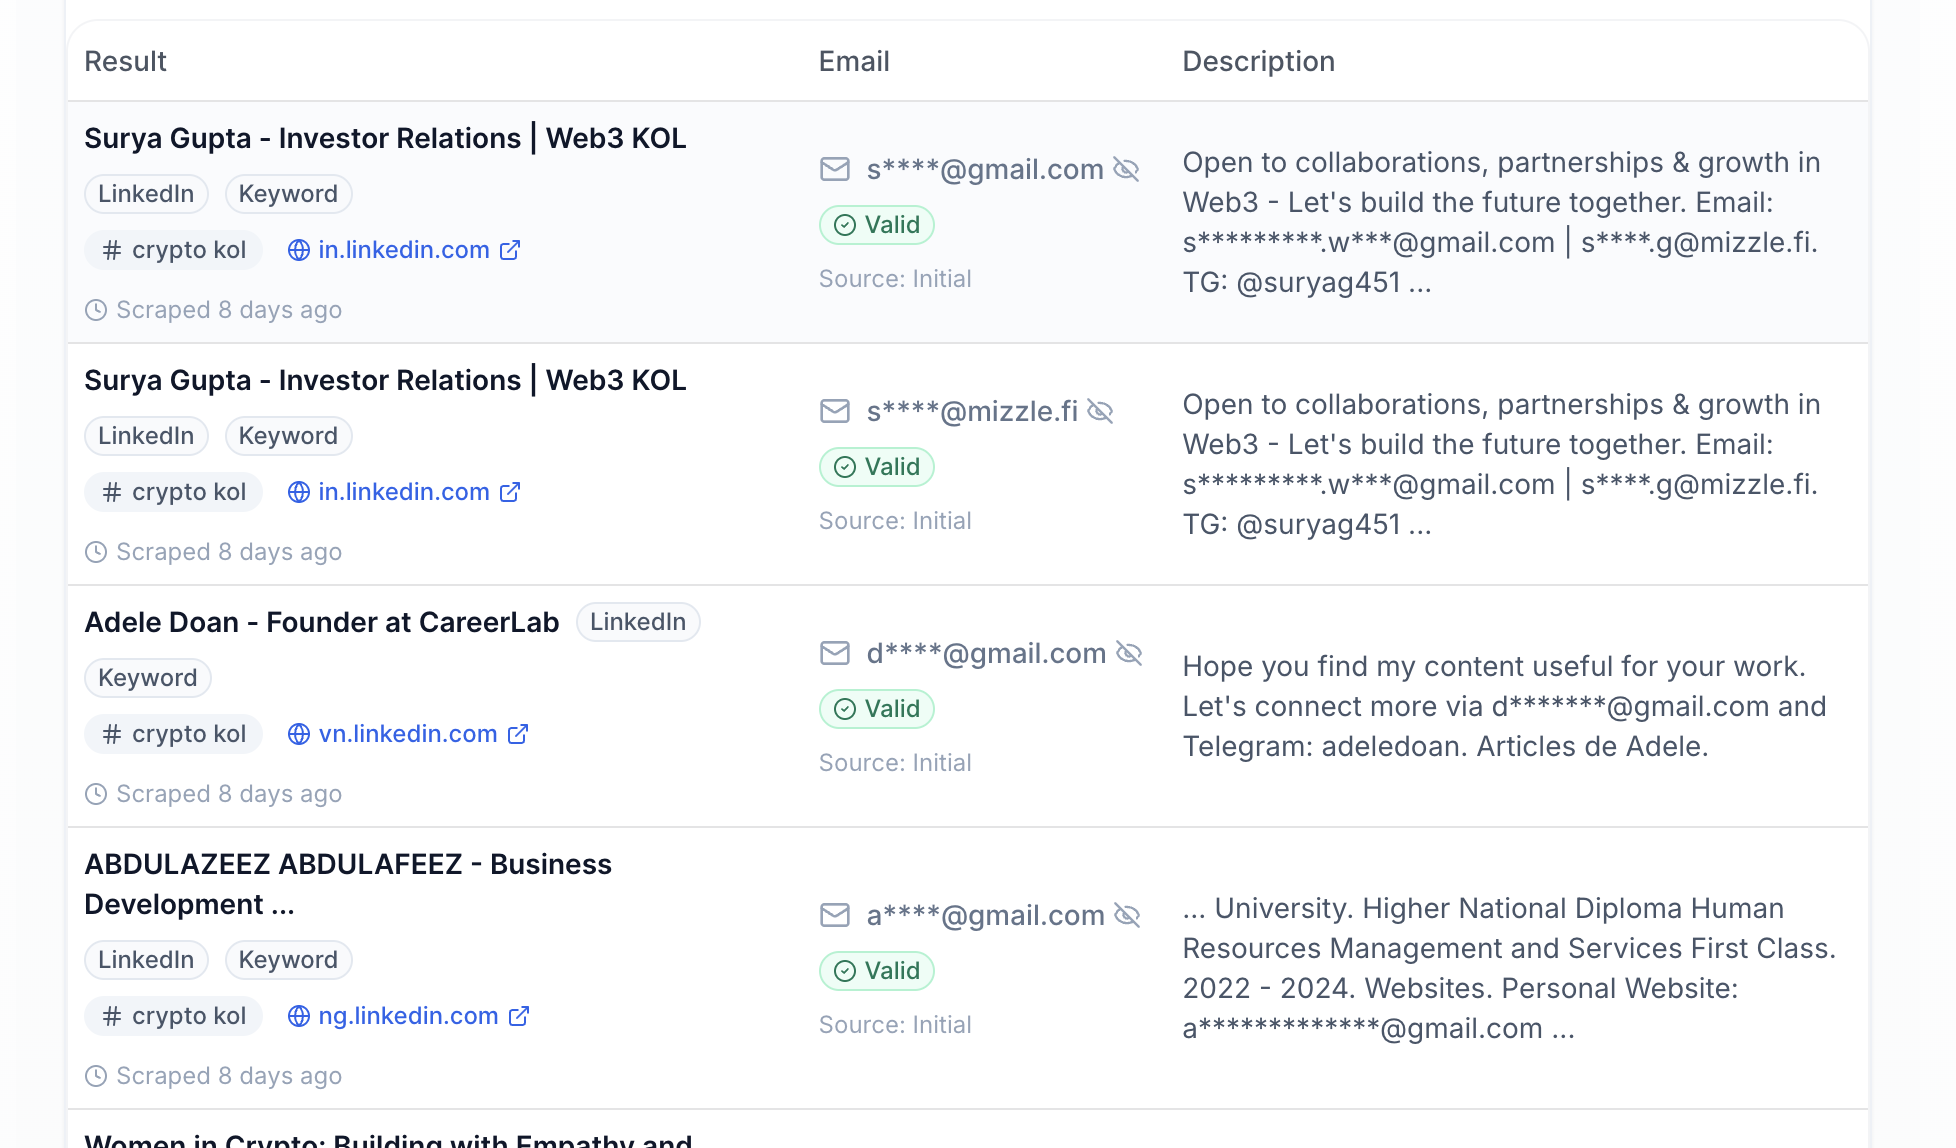Toggle visibility of s****@mizzle.fi email

(1101, 410)
